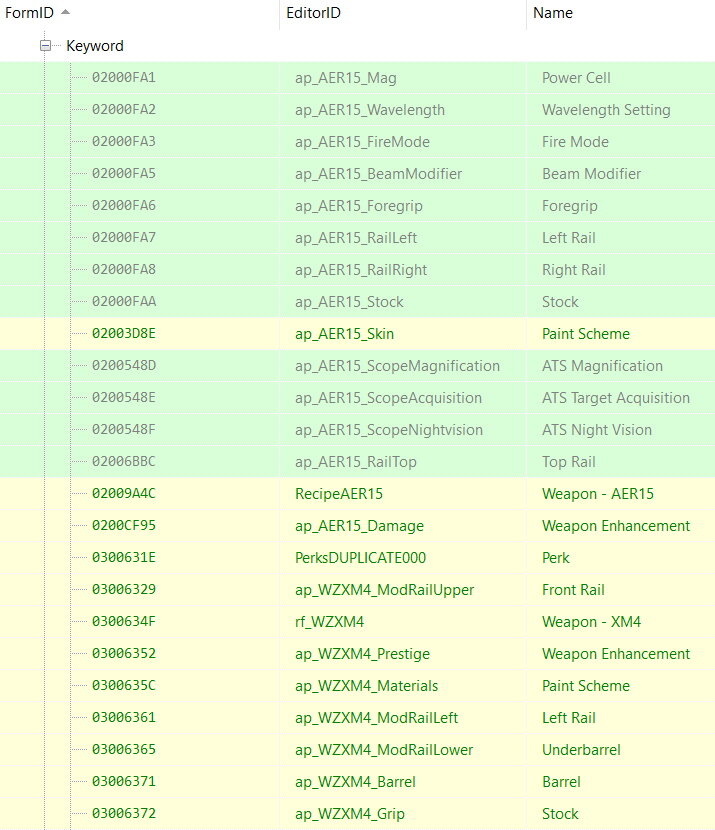Image resolution: width=715 pixels, height=830 pixels.
Task: Select FormID 03006372 row
Action: [x=357, y=813]
